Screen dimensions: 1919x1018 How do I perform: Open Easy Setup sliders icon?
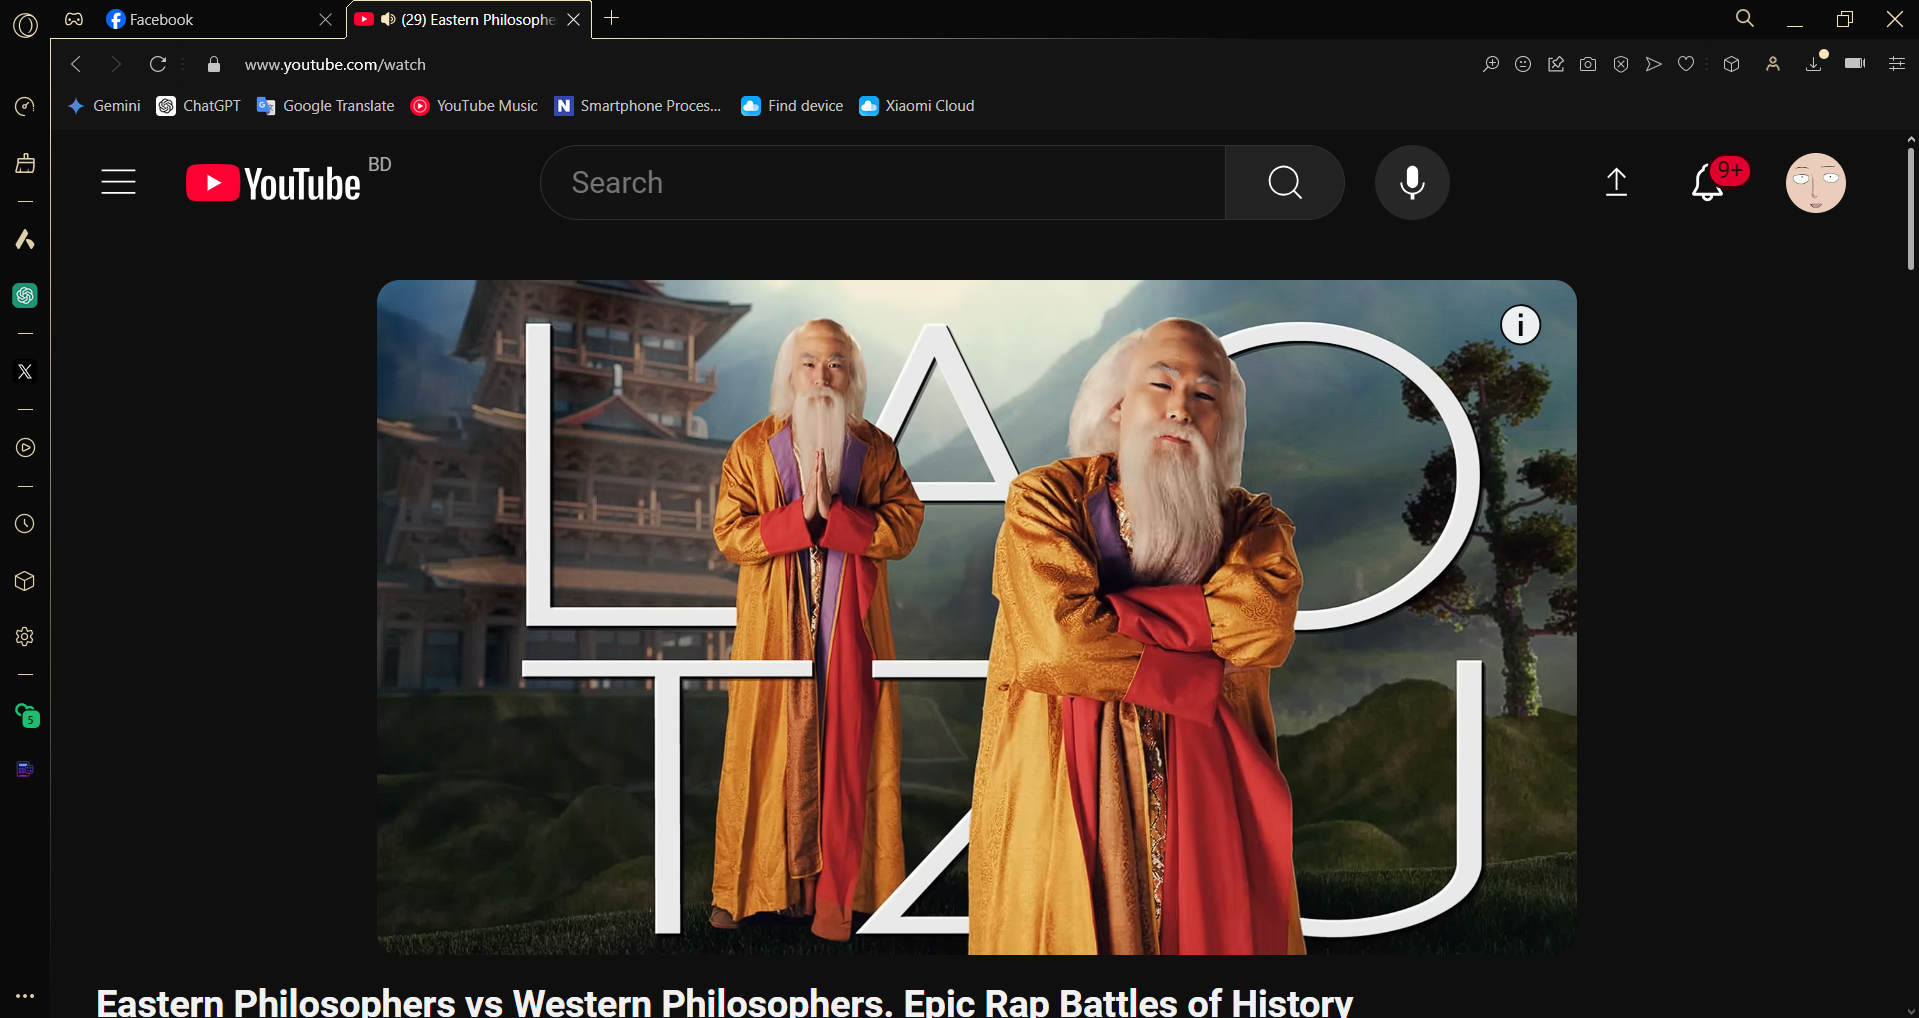tap(1897, 64)
